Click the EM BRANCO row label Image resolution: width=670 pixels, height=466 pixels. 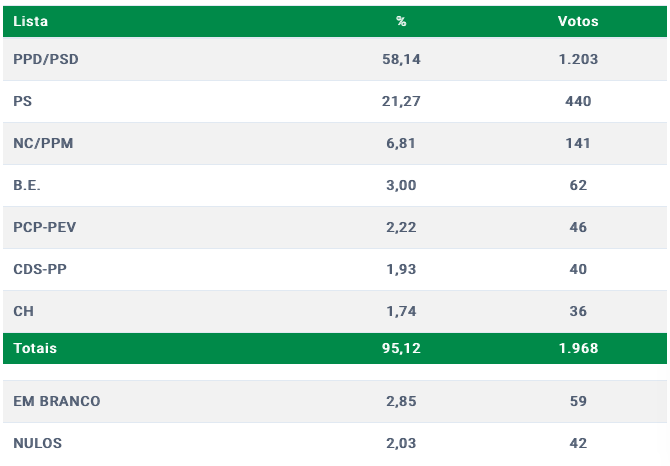(57, 401)
